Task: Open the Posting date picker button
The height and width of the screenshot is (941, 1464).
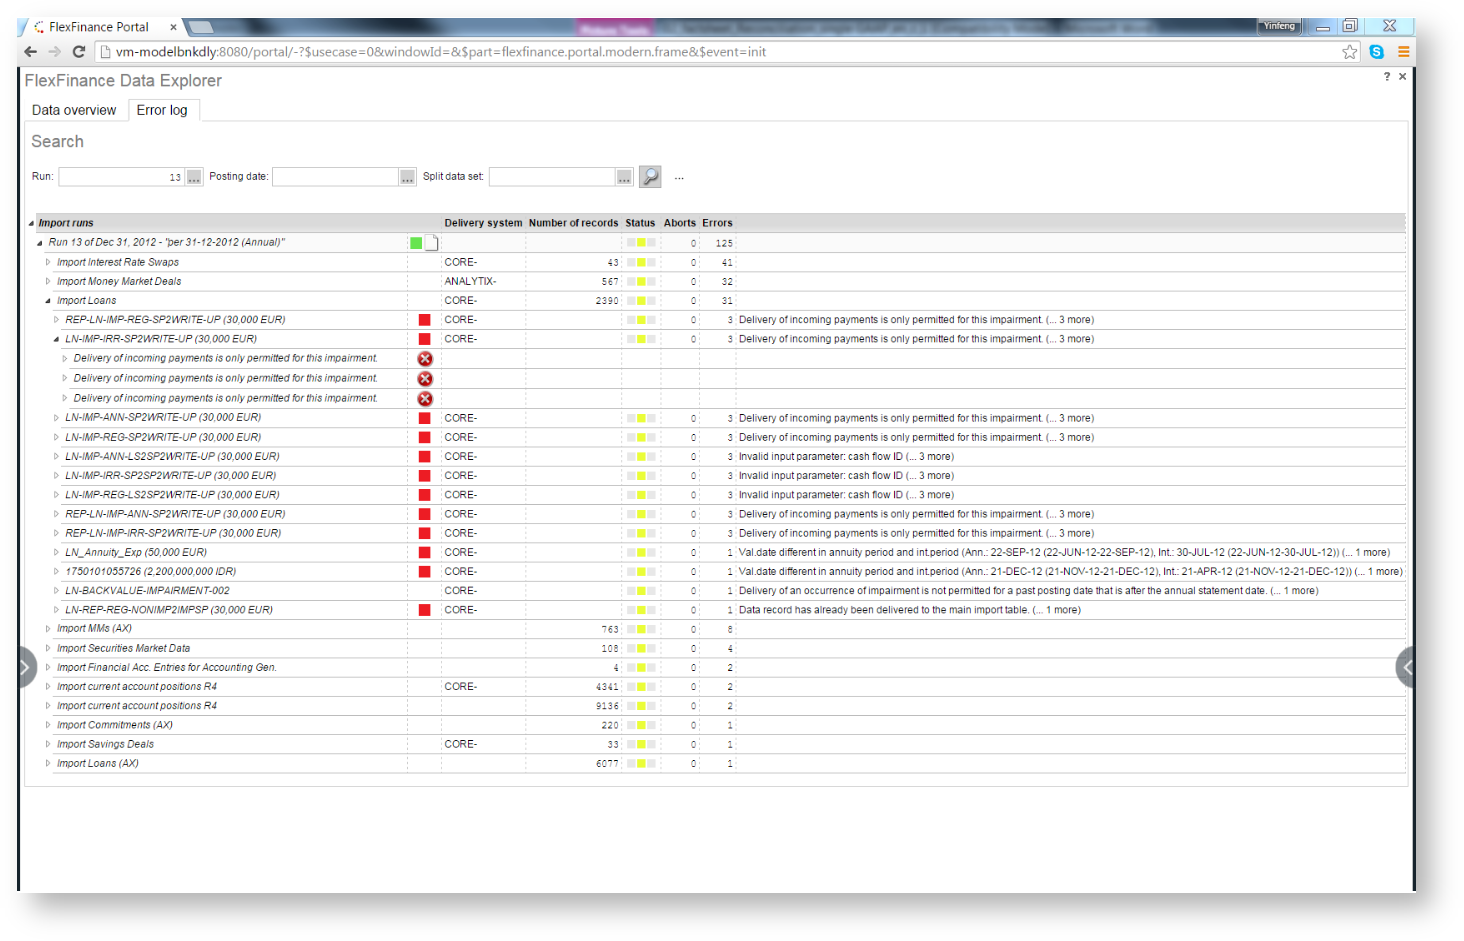Action: click(x=407, y=178)
